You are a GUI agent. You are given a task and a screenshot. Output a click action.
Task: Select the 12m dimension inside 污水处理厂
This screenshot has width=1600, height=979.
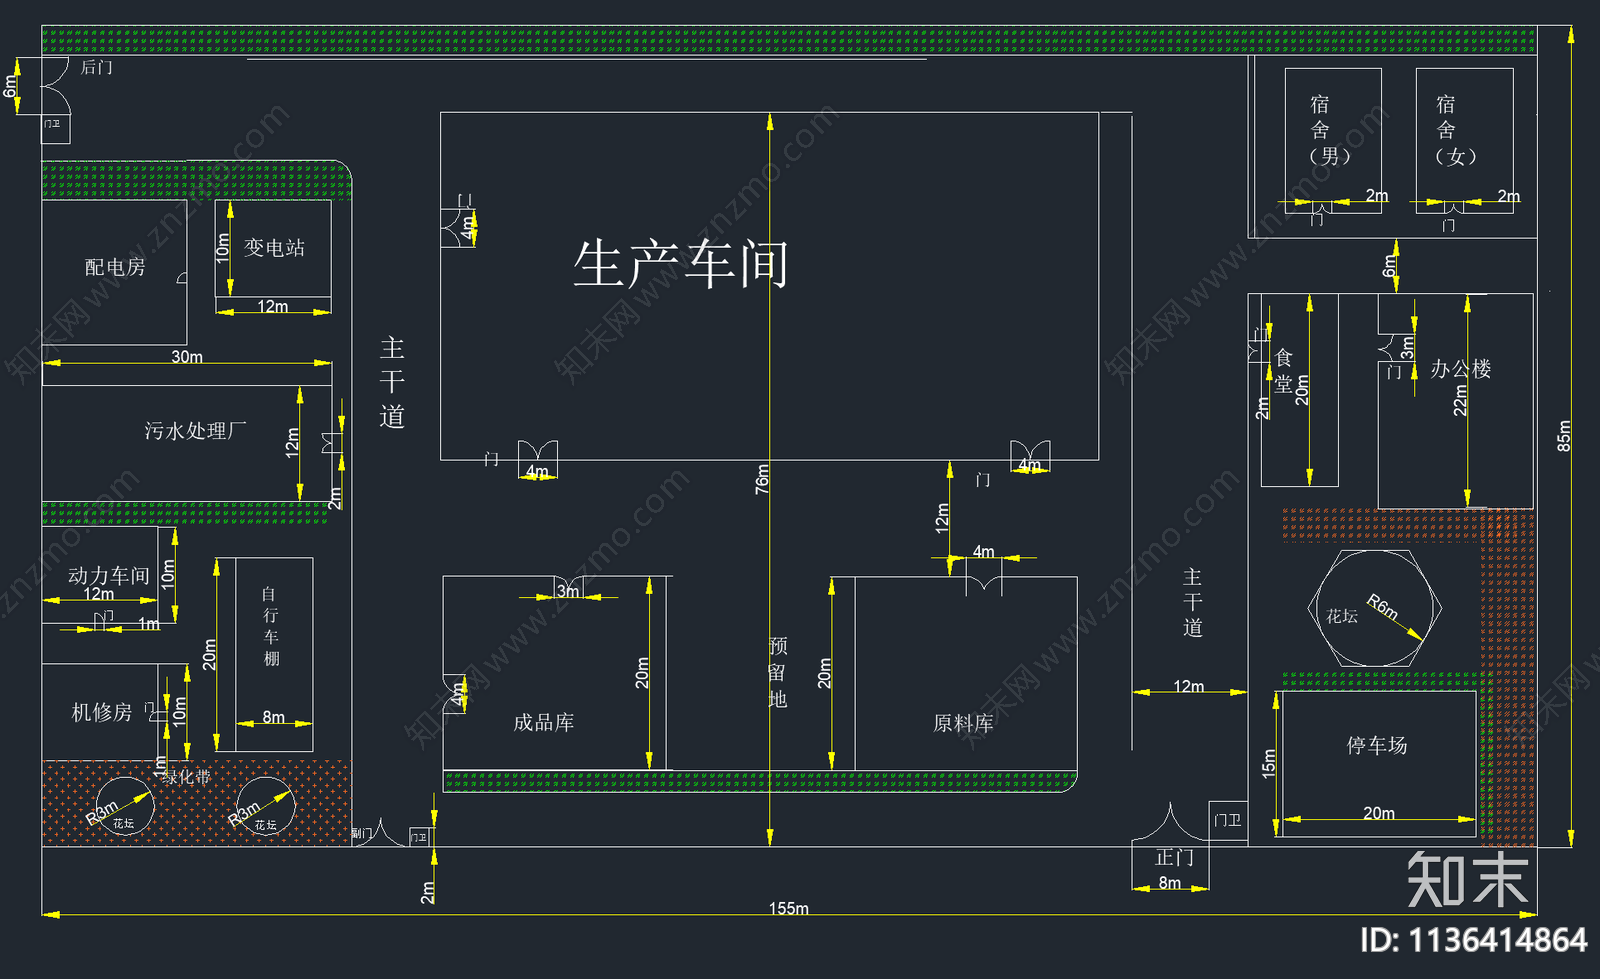coord(292,442)
